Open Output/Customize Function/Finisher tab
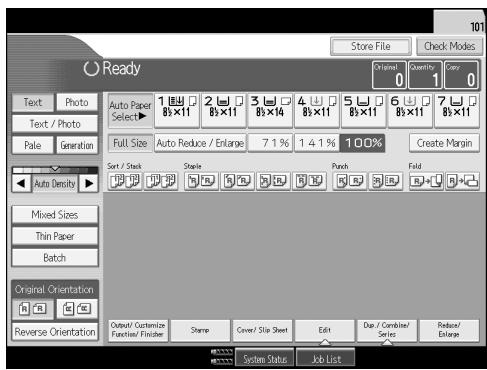 [138, 330]
